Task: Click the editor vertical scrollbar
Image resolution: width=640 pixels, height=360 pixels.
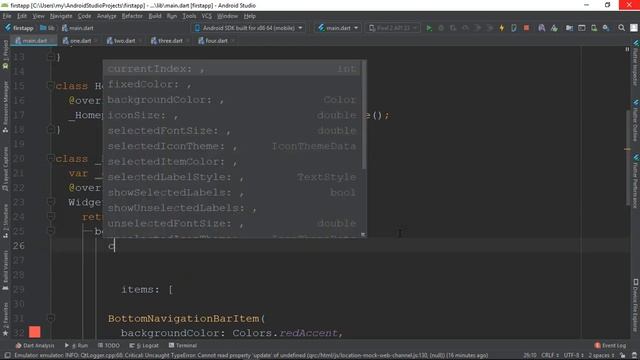Action: coord(628,158)
